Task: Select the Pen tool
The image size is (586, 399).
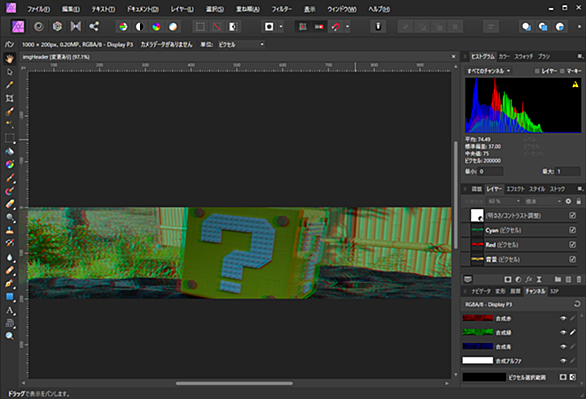Action: tap(10, 284)
